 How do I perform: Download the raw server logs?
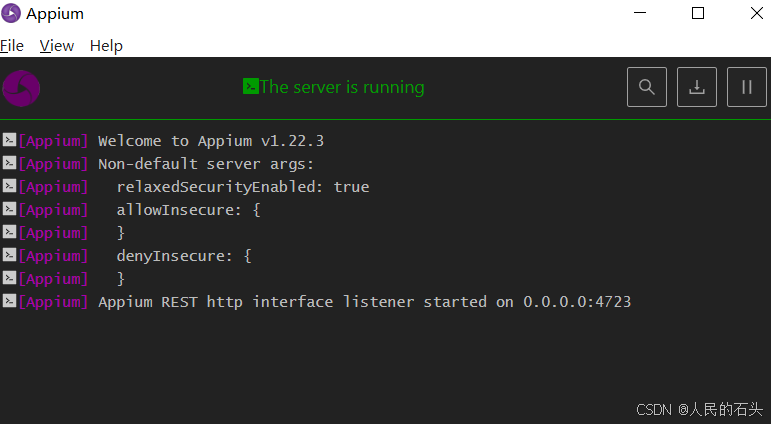(x=697, y=87)
